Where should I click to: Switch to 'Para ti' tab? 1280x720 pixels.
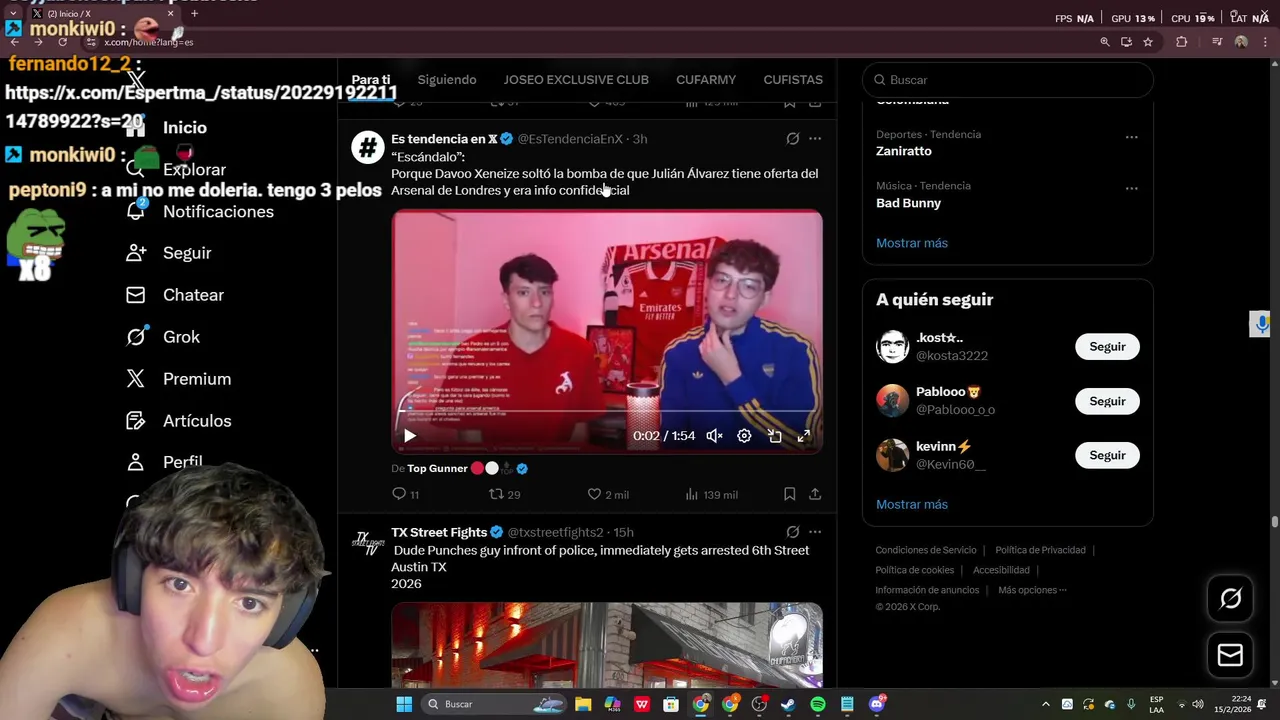pyautogui.click(x=371, y=80)
